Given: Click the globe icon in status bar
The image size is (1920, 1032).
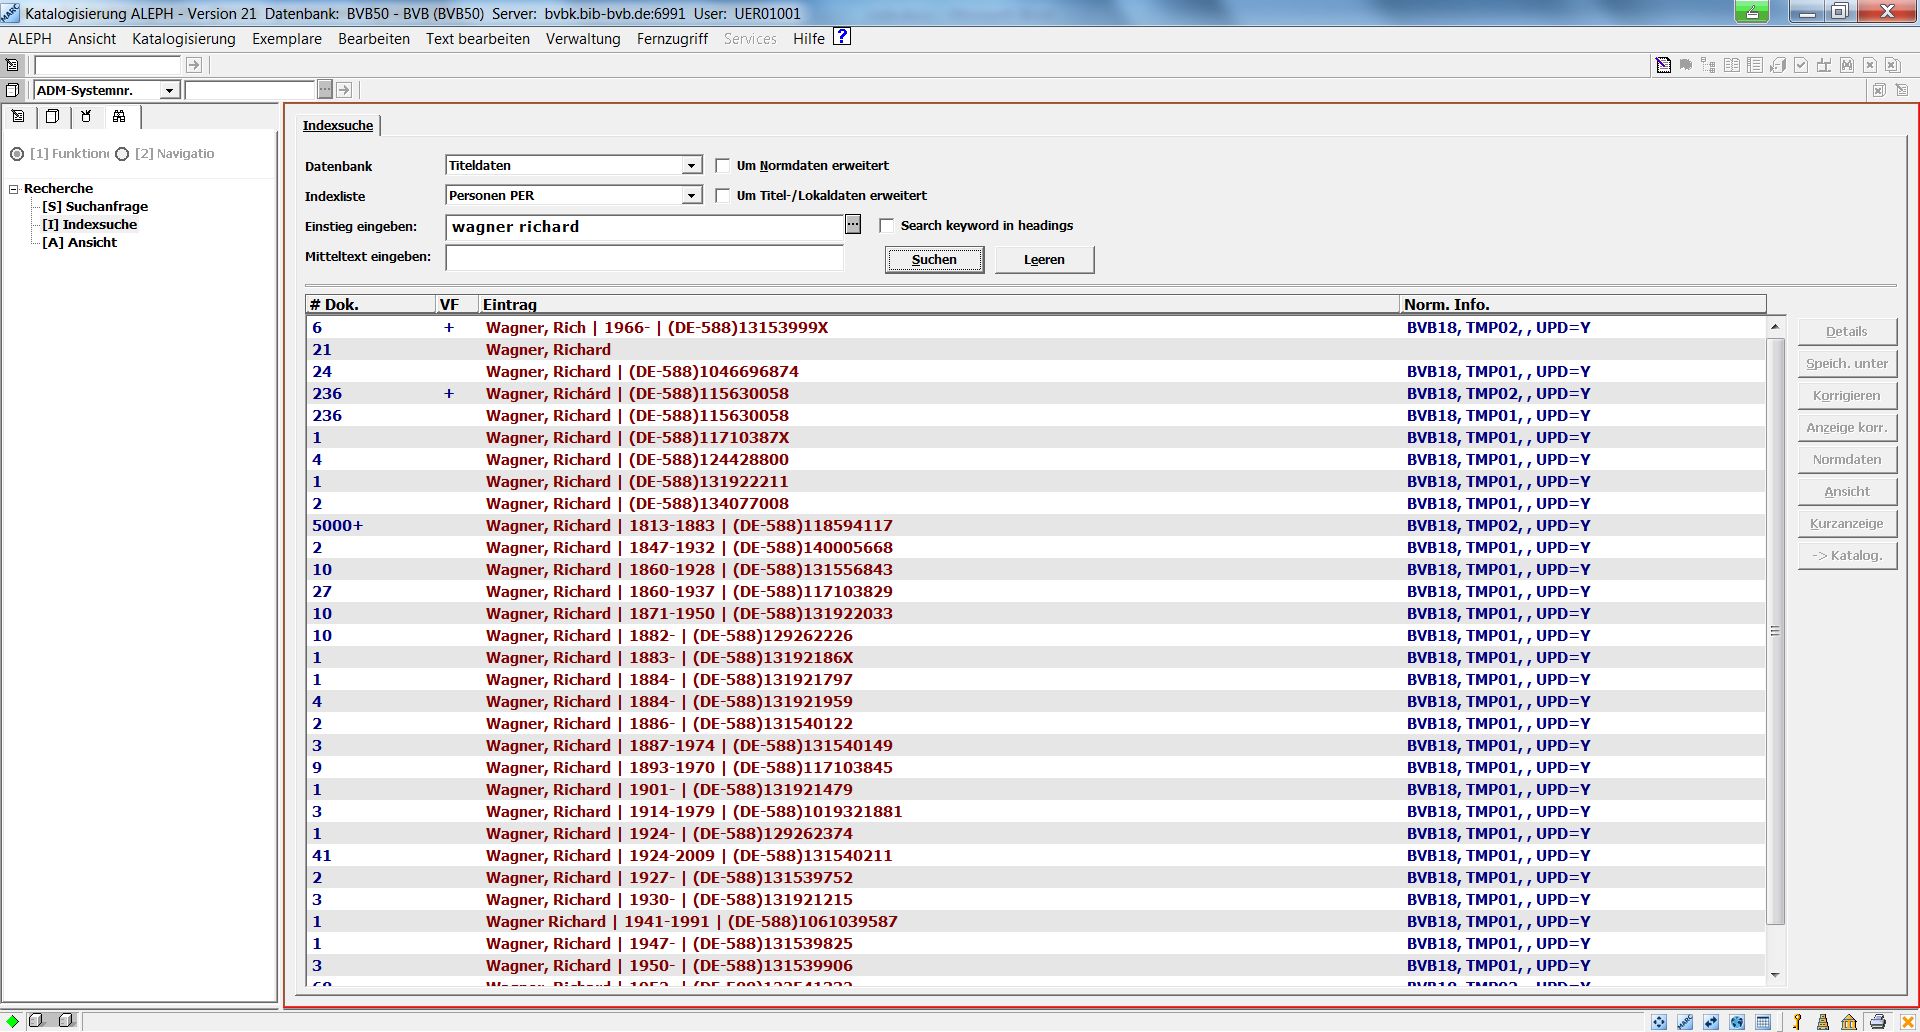Looking at the screenshot, I should coord(1737,1021).
